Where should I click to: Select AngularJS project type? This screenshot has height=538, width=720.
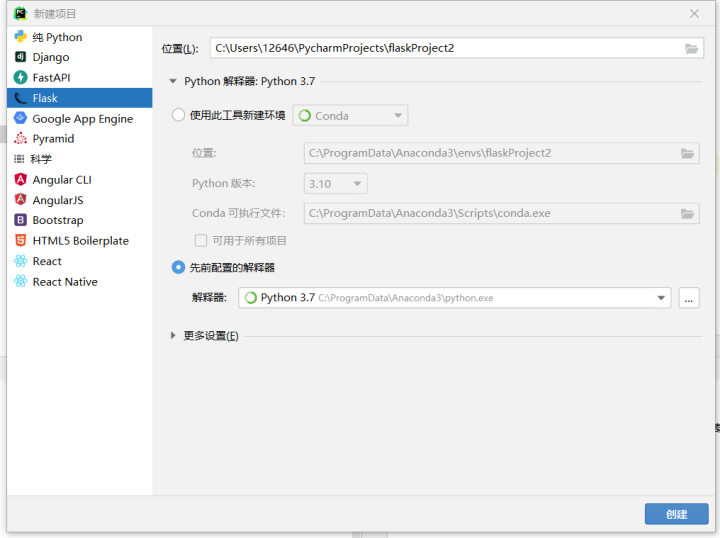(79, 200)
